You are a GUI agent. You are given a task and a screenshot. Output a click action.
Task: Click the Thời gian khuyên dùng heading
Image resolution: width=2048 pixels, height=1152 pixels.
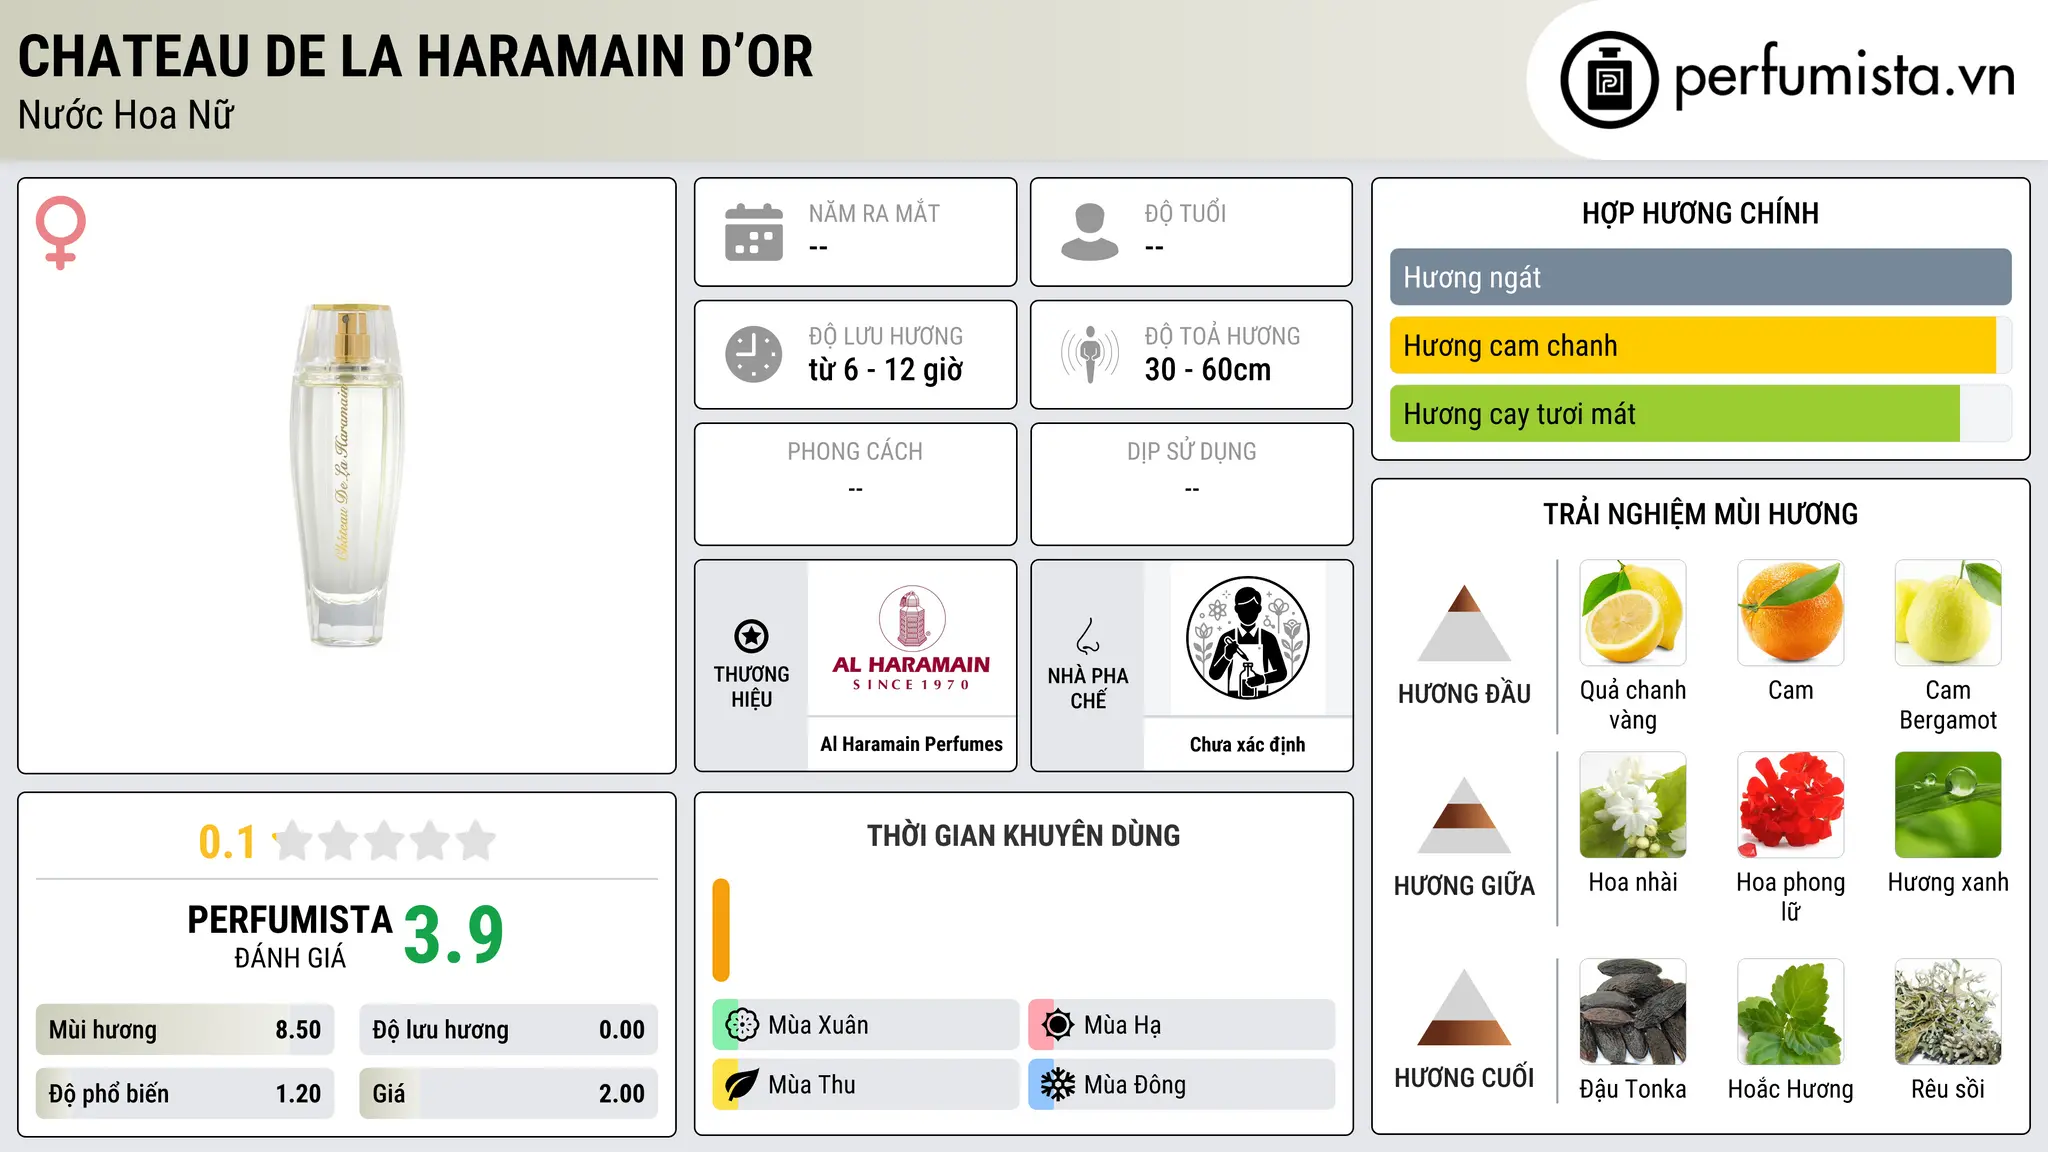1023,835
